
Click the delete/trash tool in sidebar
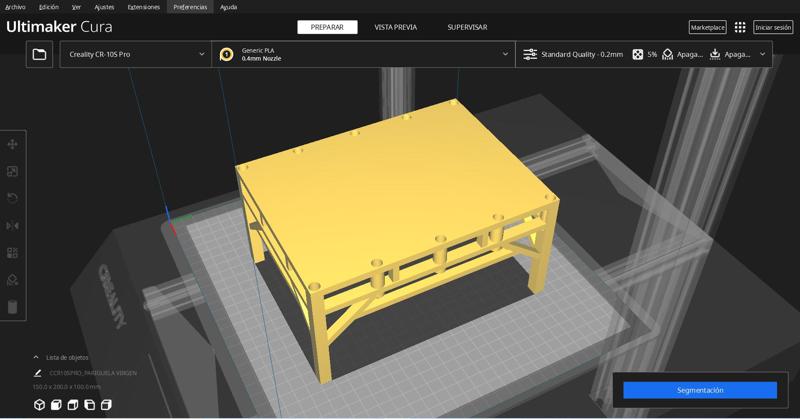pos(13,307)
